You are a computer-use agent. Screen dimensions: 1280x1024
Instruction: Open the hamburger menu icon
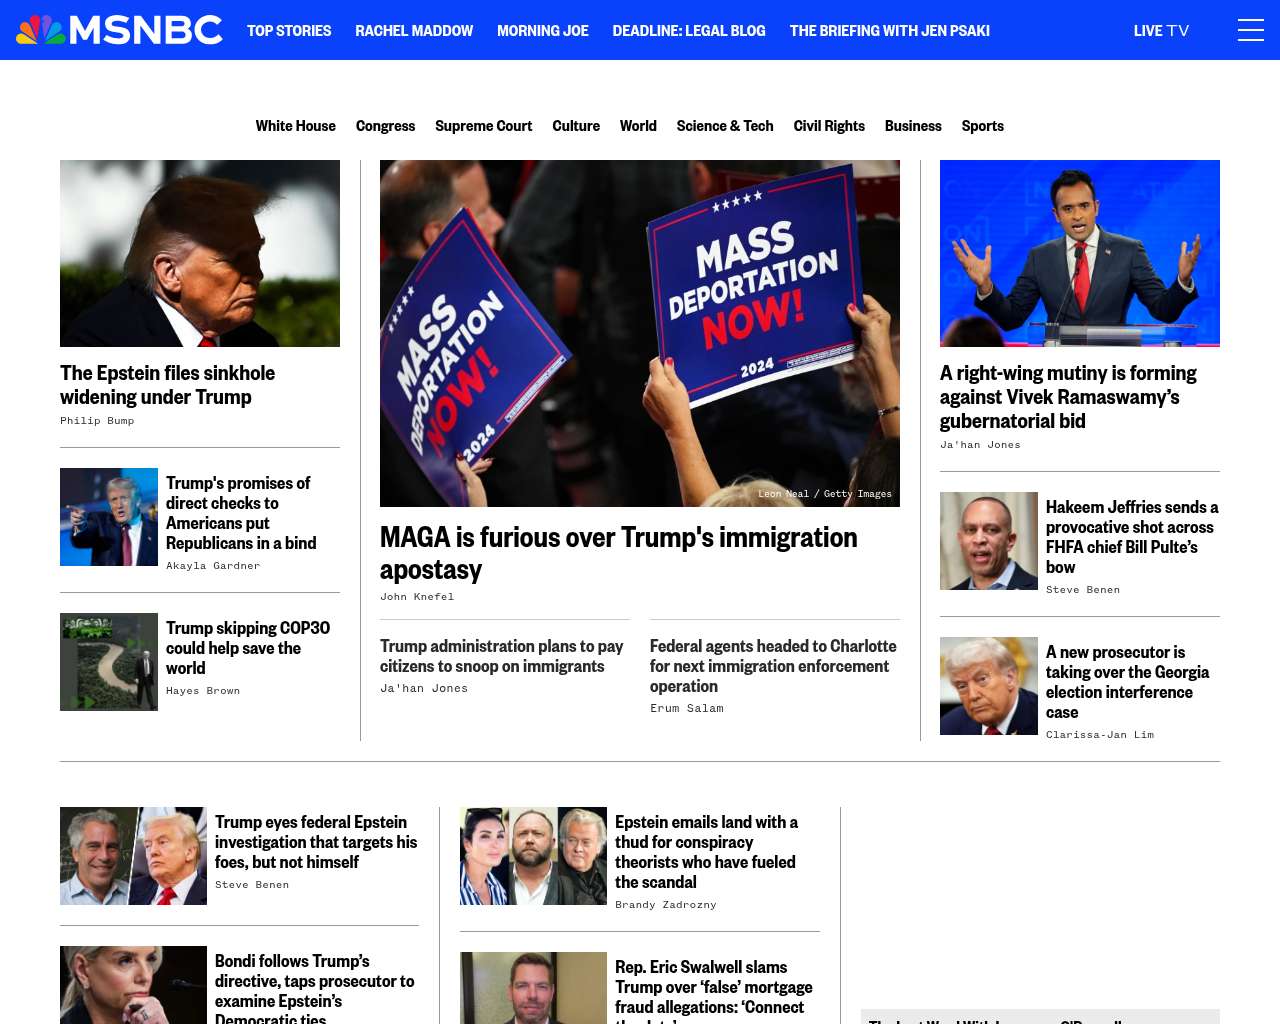click(x=1250, y=30)
